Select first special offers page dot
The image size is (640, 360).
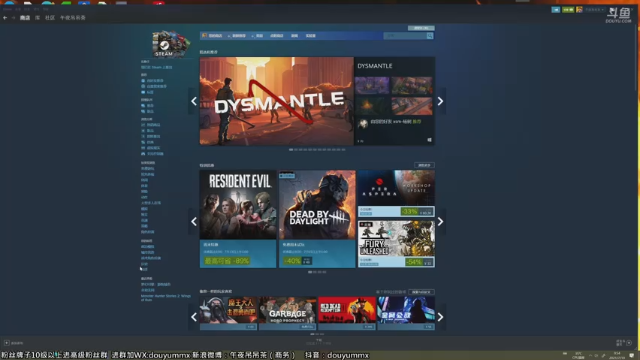[310, 272]
